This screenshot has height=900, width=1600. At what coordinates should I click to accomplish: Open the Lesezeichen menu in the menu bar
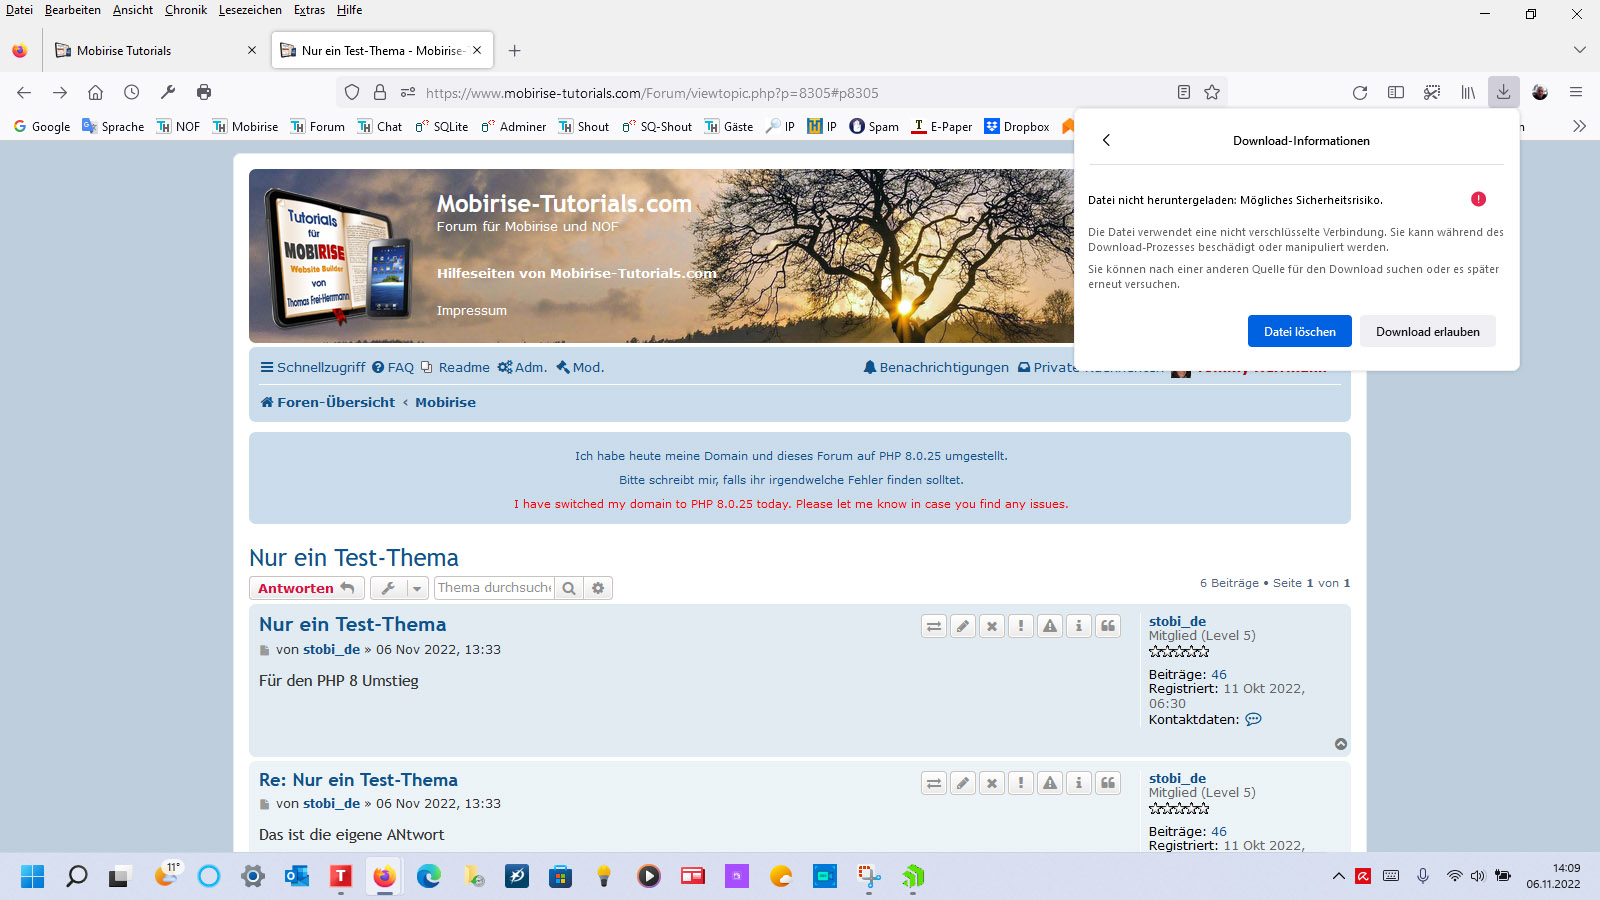(x=250, y=10)
